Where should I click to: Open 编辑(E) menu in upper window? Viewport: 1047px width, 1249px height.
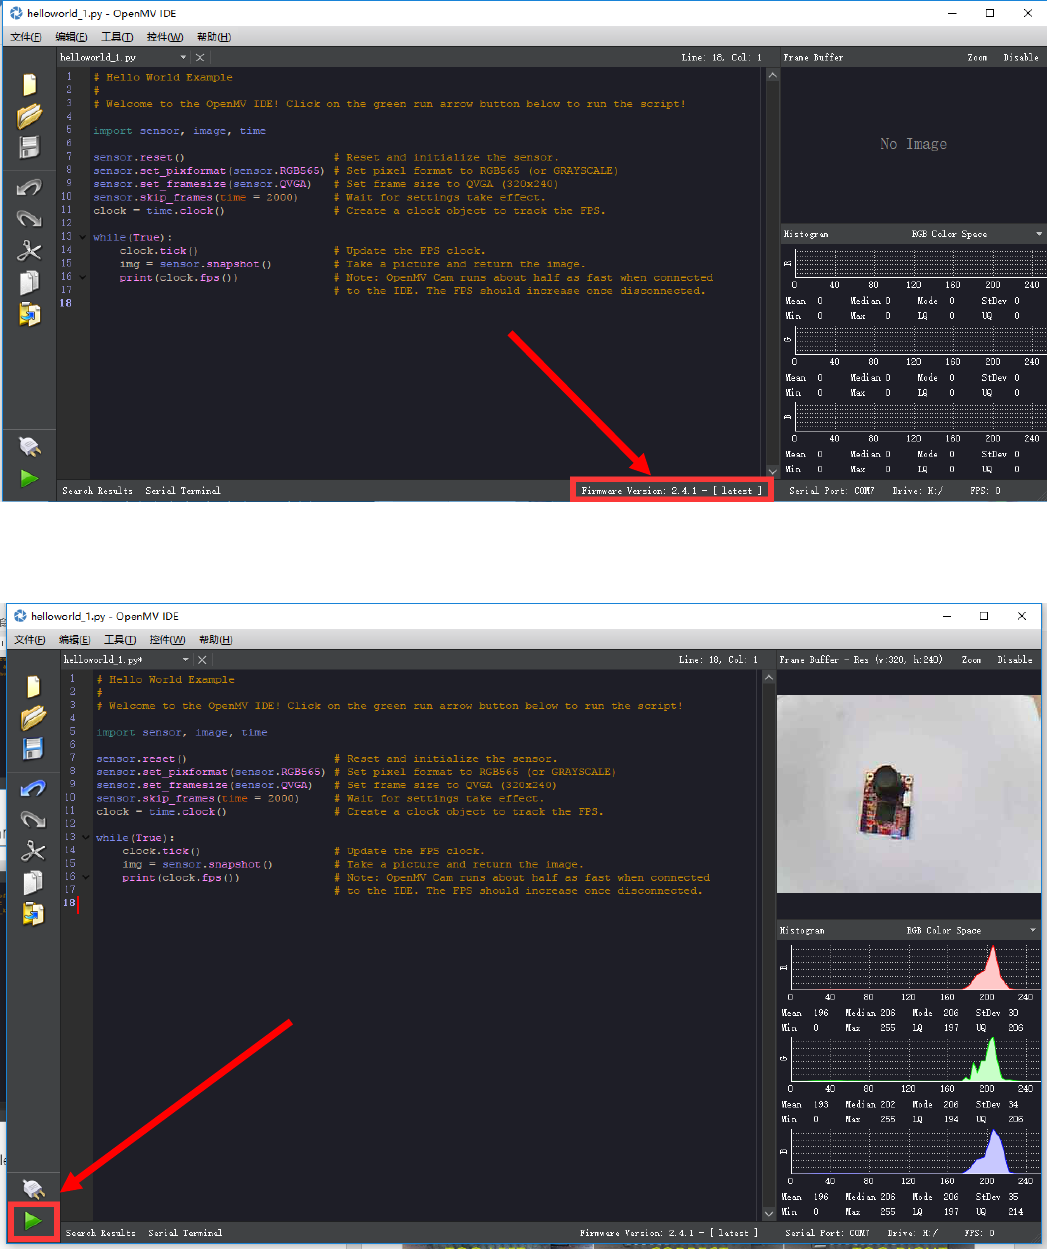point(71,37)
